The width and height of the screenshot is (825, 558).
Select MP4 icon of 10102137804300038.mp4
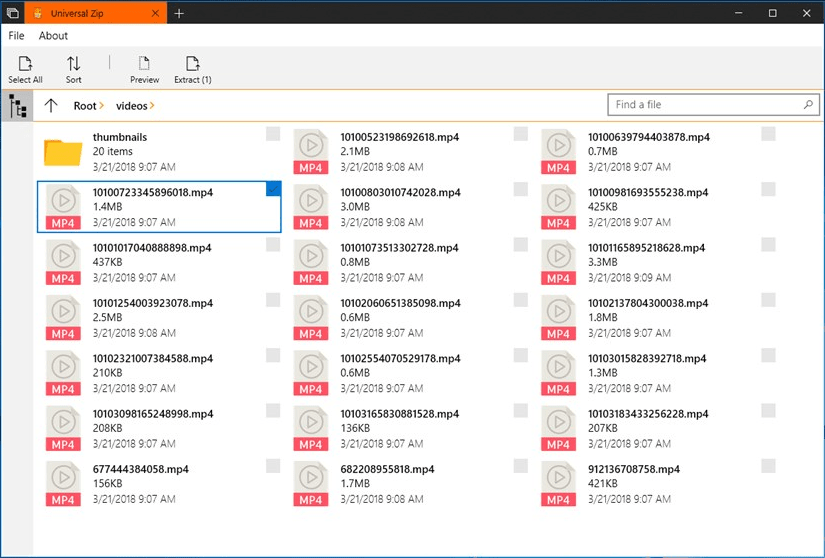558,318
